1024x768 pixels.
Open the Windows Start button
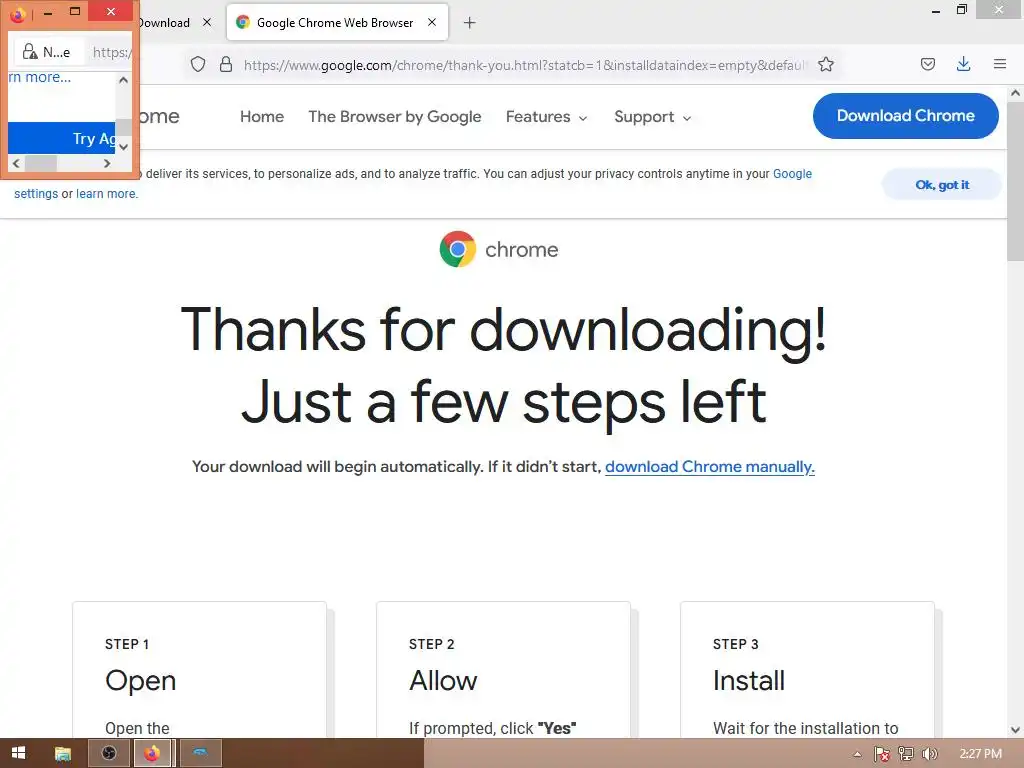(x=18, y=753)
